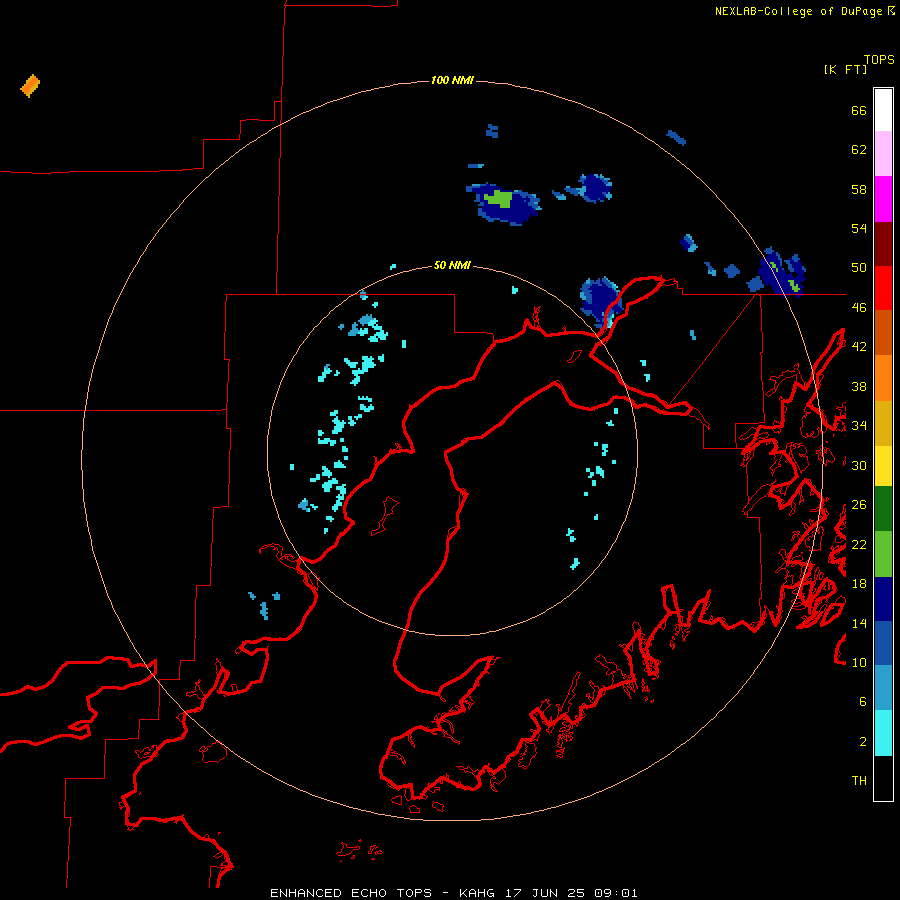Click the bright red swatch in the TOPS legend

coord(883,288)
